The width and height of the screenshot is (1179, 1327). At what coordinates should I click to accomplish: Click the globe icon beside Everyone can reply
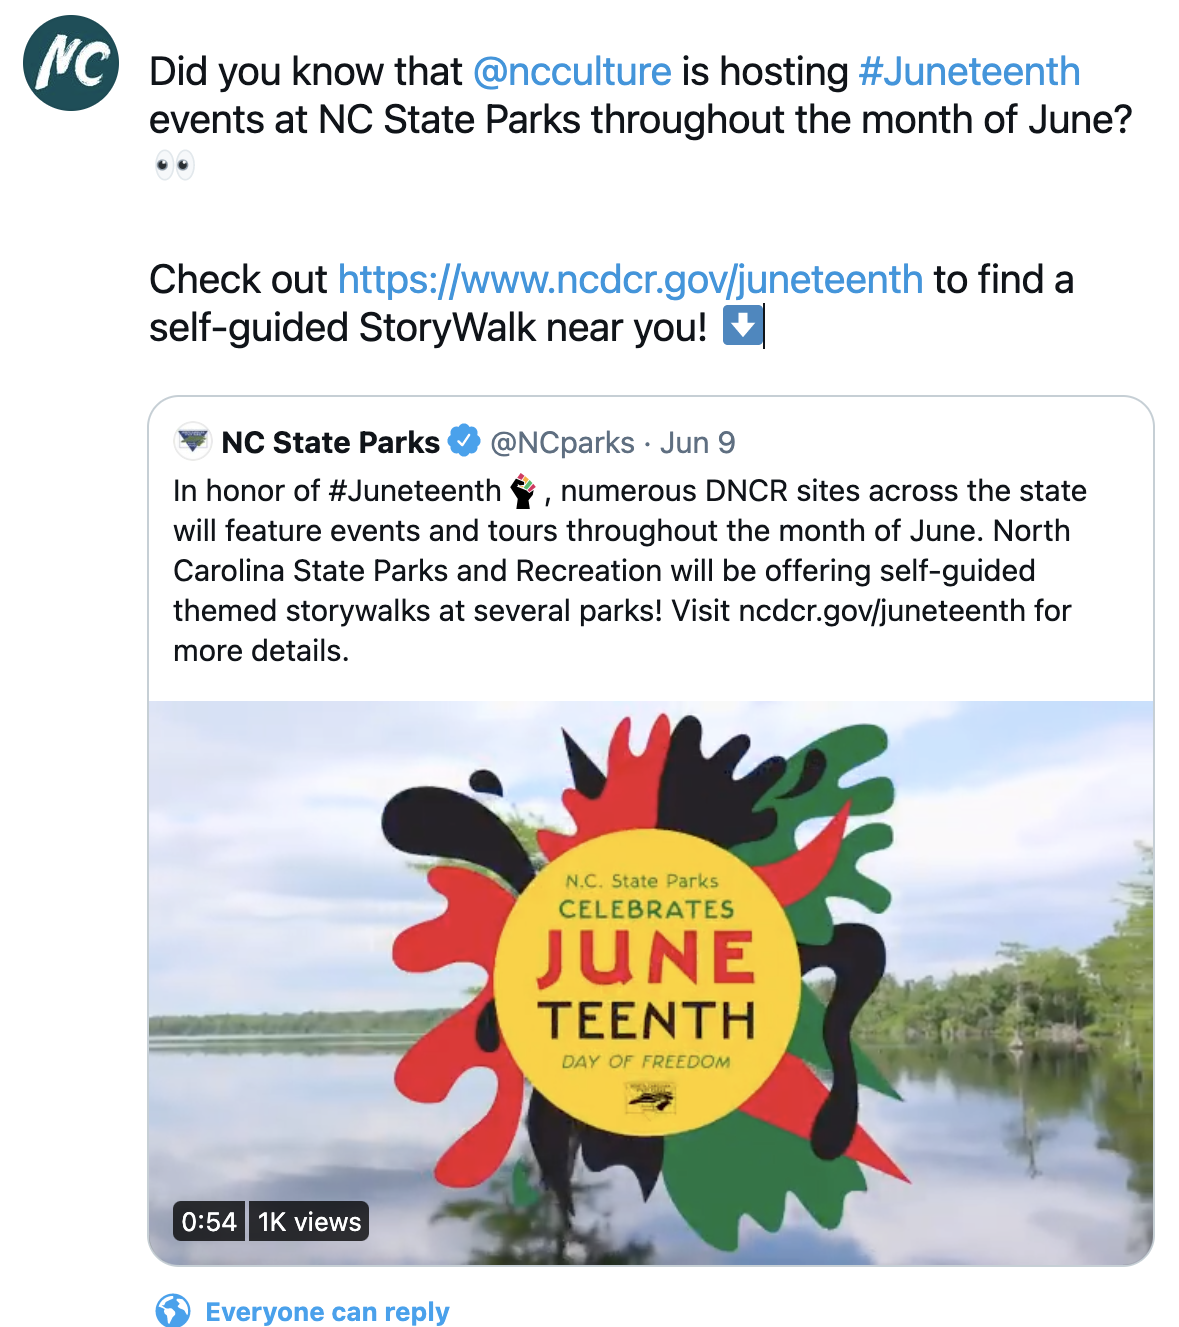173,1310
